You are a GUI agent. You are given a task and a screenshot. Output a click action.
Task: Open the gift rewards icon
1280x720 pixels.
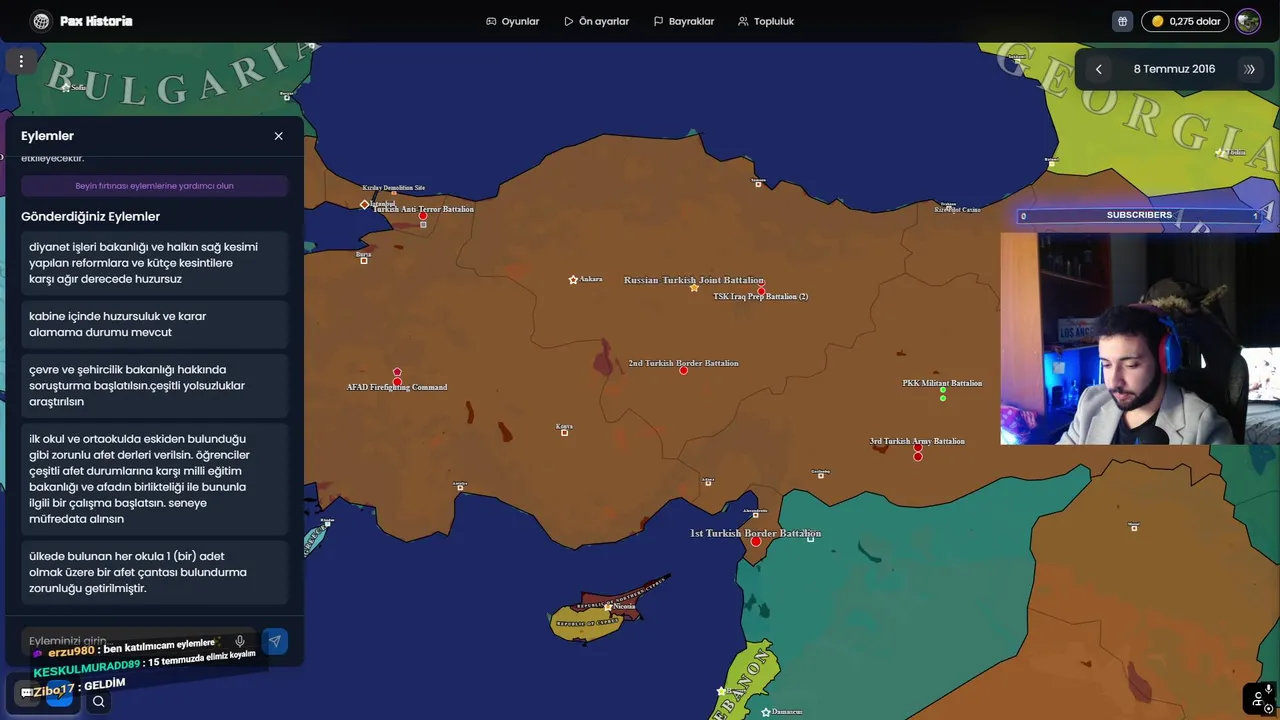click(x=1123, y=21)
